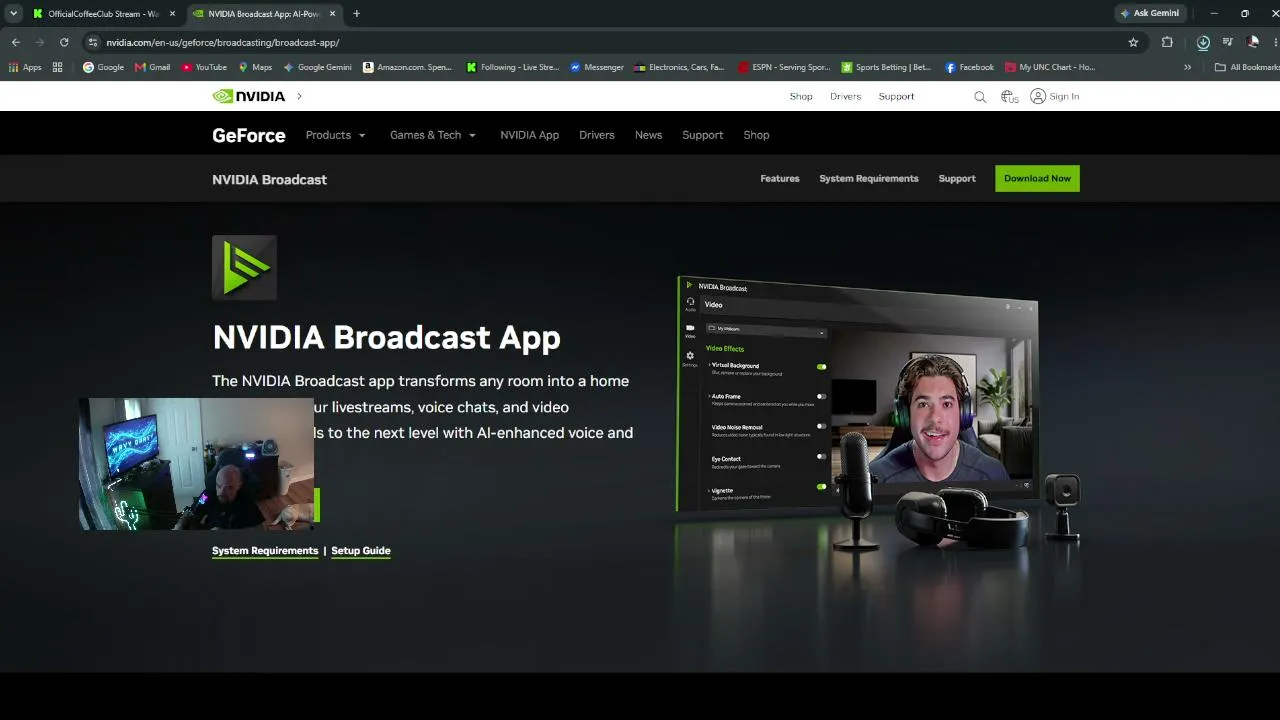This screenshot has height=720, width=1280.
Task: Open the YouTube bookmark
Action: coord(204,67)
